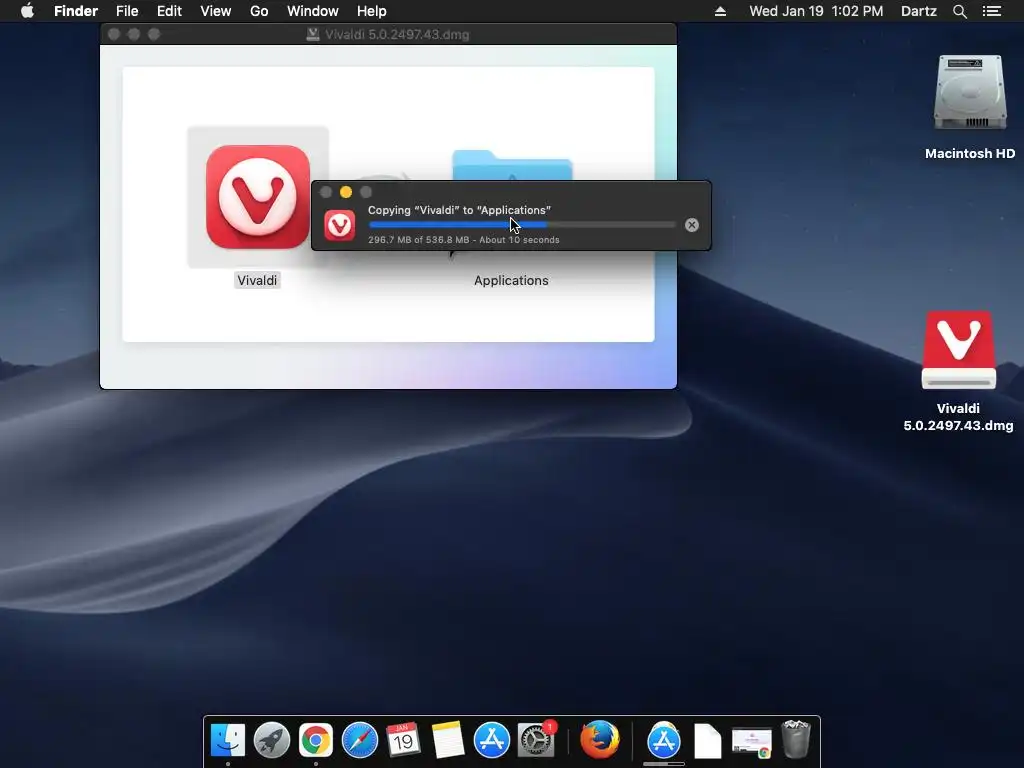Click the eject icon in the menu bar
This screenshot has height=768, width=1024.
point(720,11)
